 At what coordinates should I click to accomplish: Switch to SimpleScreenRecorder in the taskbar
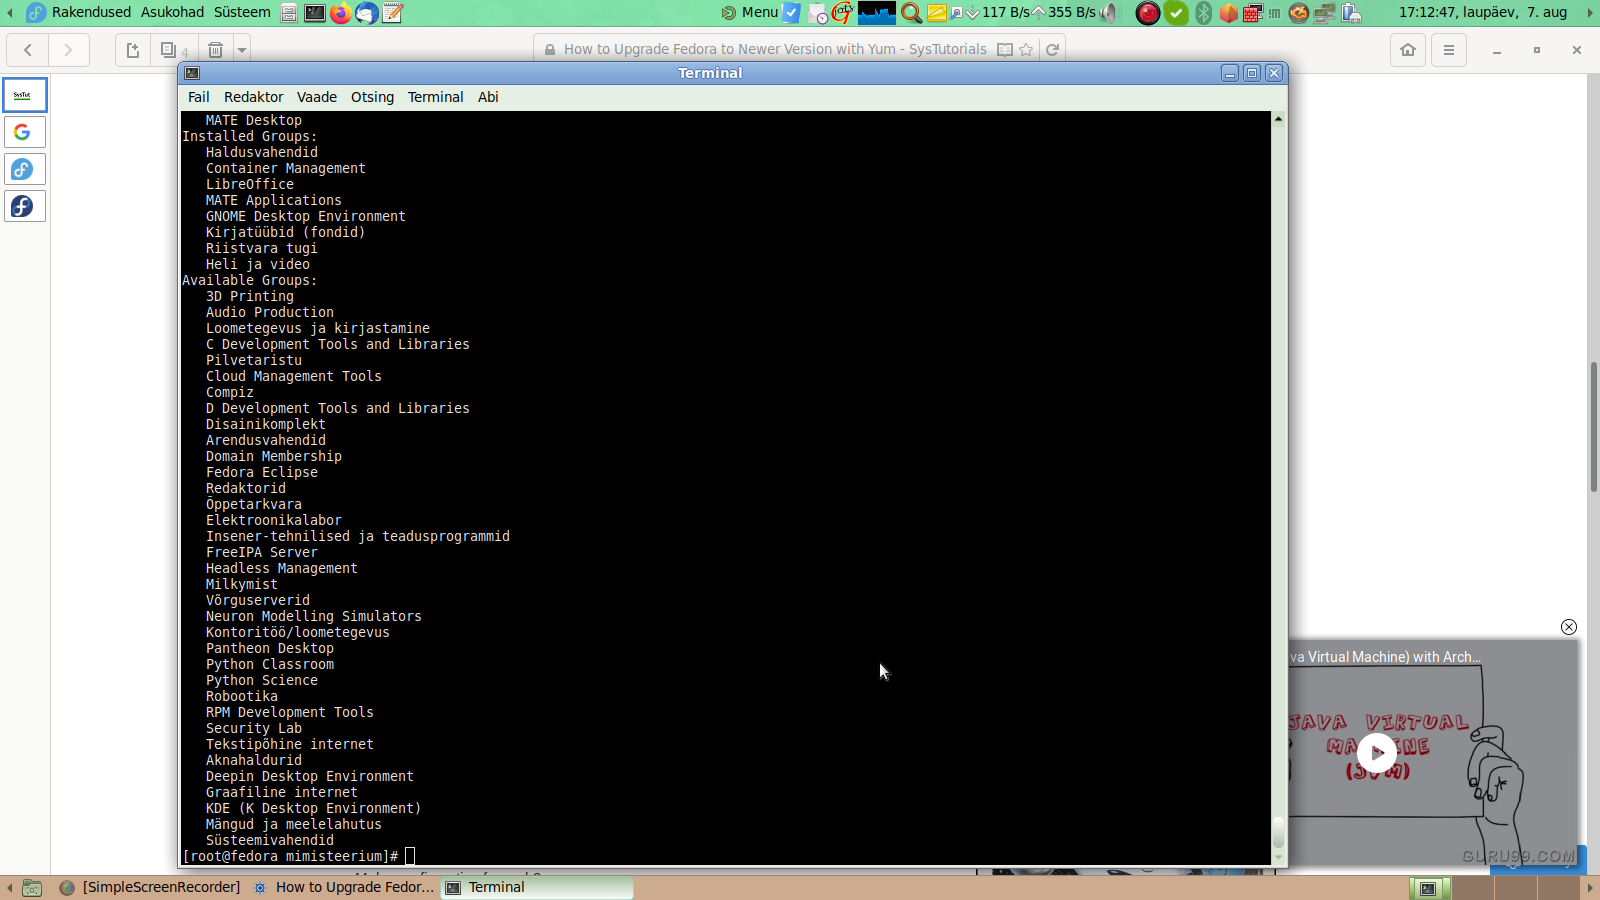150,887
